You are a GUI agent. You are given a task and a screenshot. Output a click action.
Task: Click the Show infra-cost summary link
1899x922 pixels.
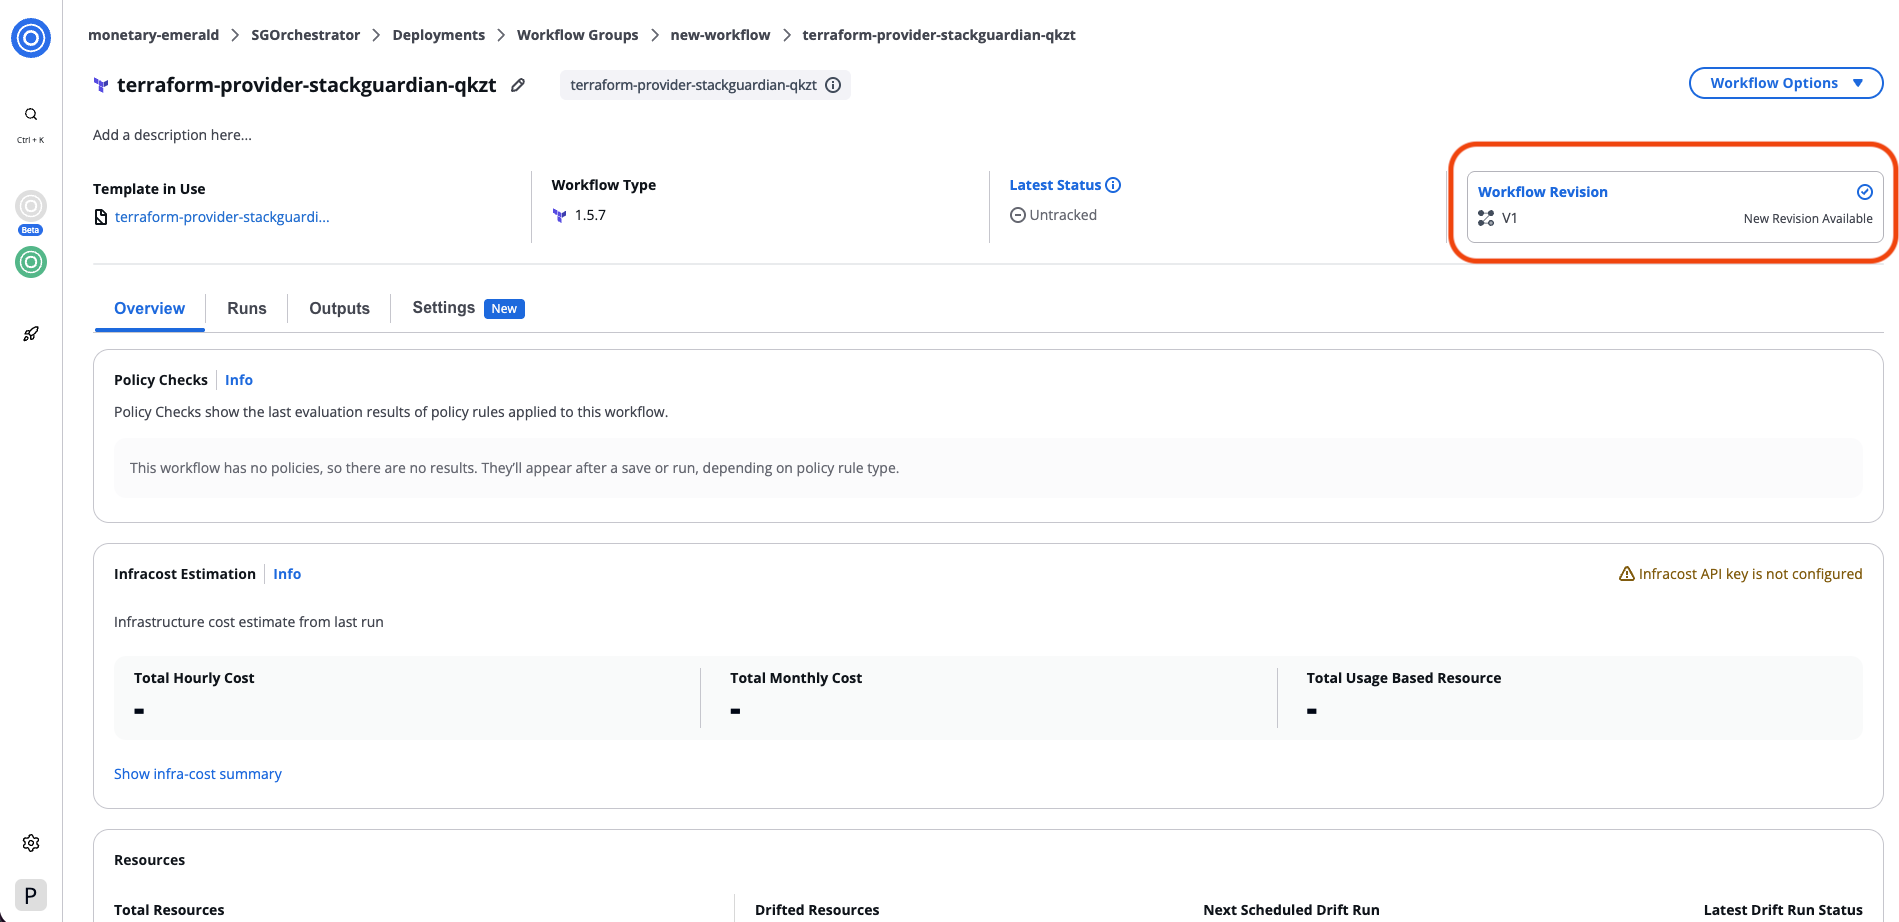click(198, 774)
